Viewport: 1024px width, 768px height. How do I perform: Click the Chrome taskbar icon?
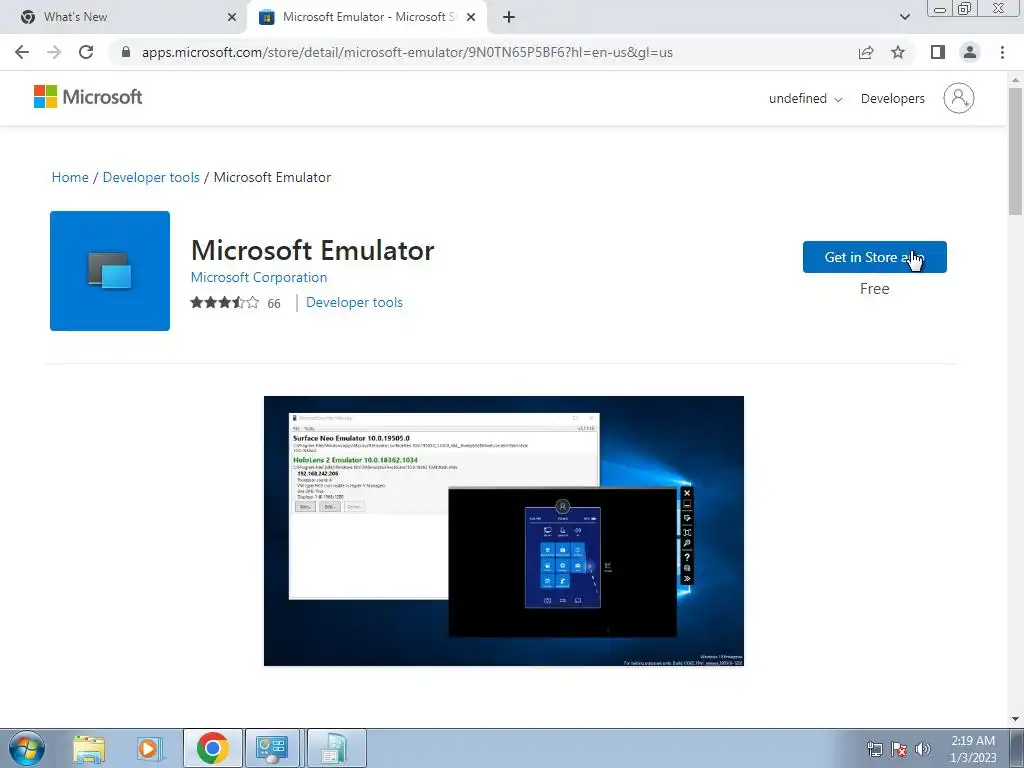pyautogui.click(x=212, y=748)
